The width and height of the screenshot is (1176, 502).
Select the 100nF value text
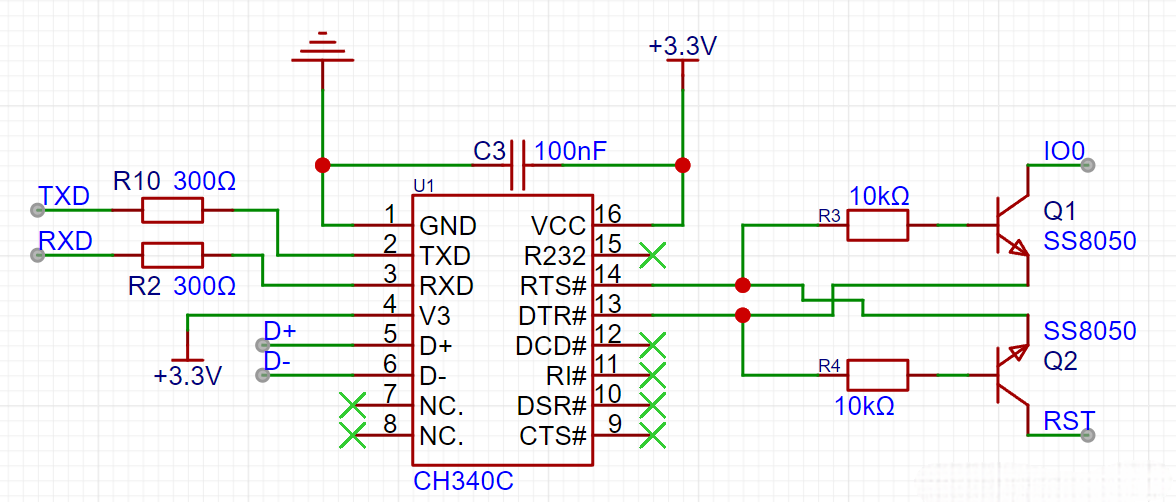point(570,152)
